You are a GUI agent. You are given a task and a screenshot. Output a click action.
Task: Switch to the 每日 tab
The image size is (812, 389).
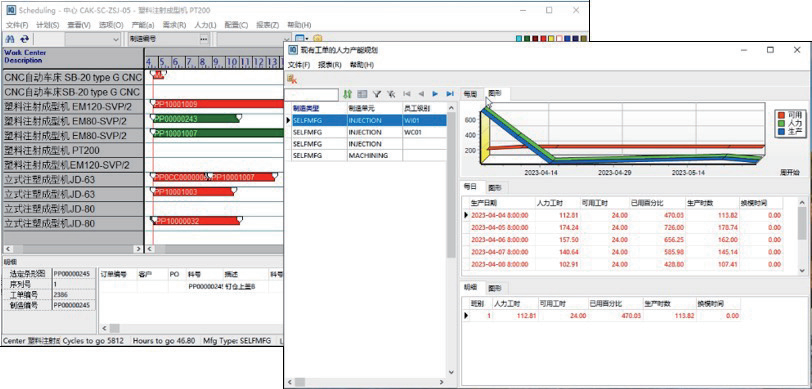471,187
